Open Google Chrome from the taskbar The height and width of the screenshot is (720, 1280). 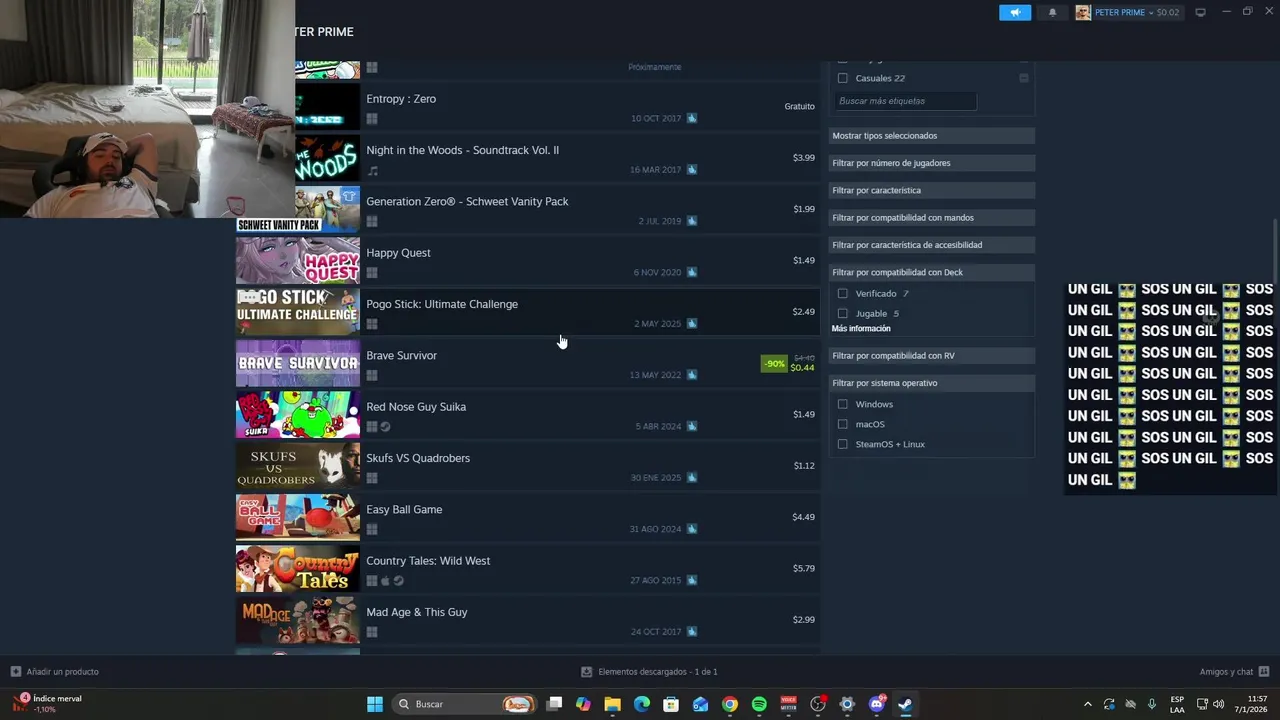pos(730,704)
